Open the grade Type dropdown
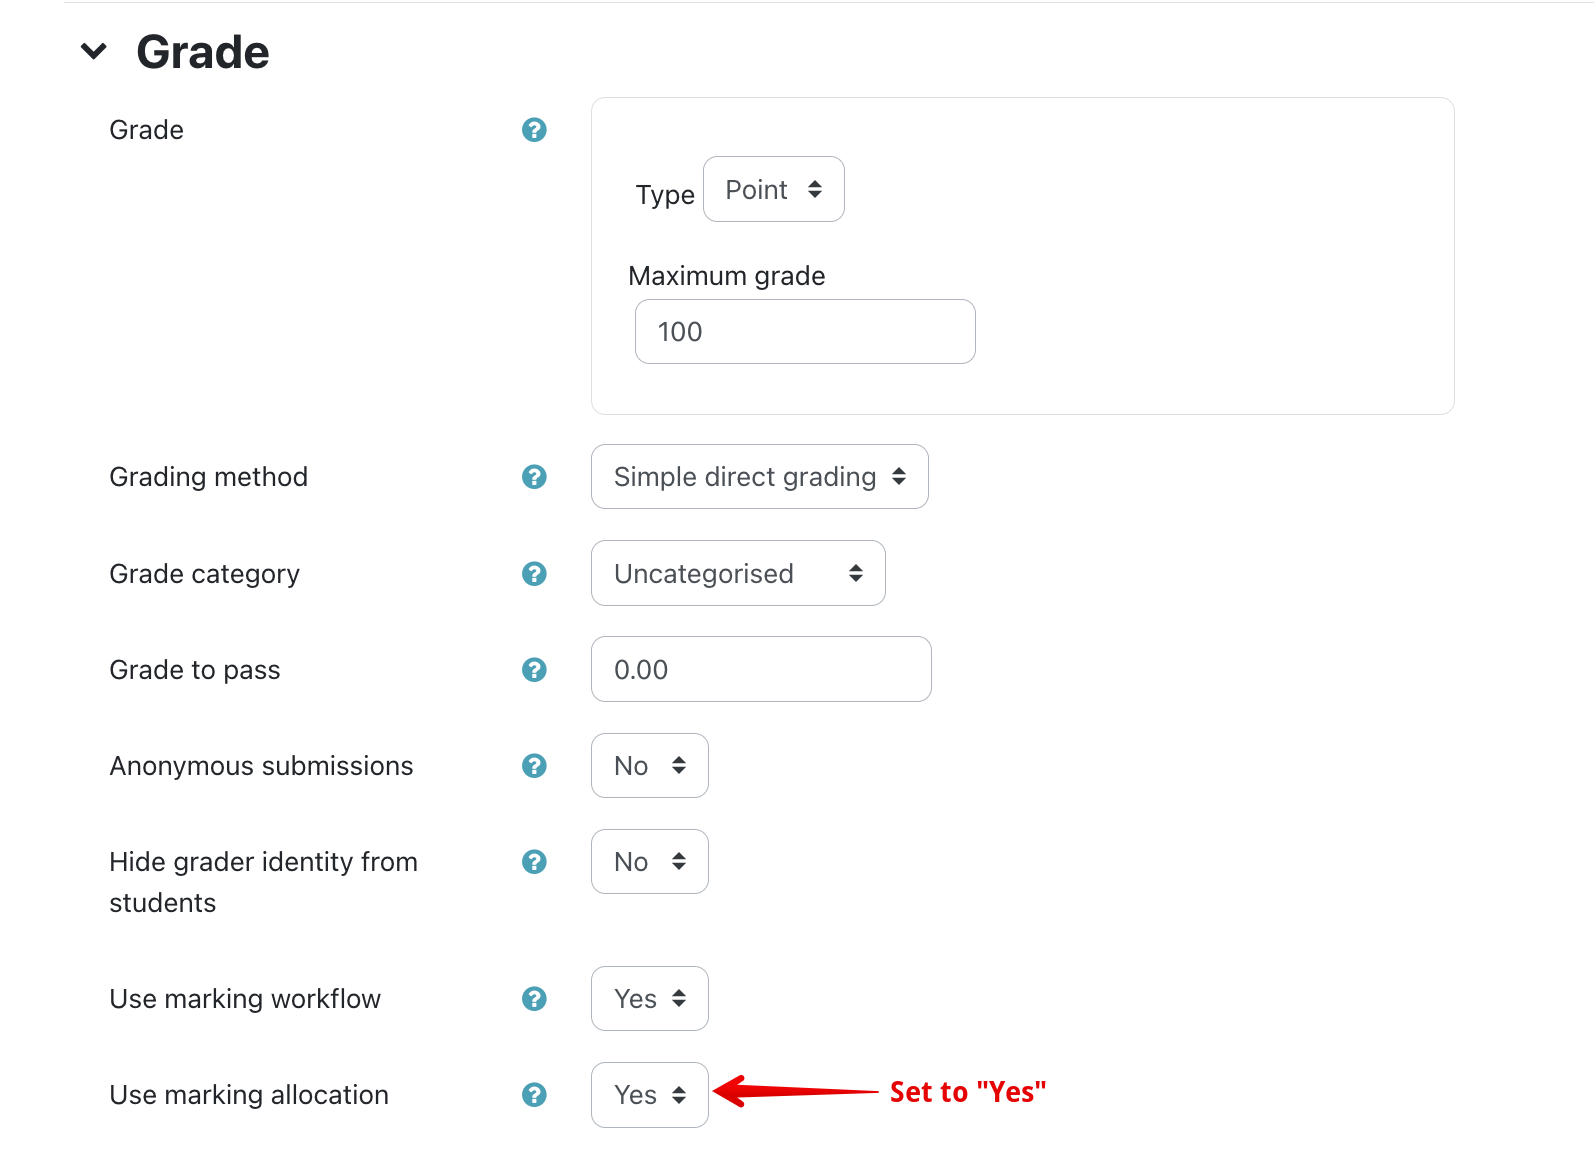The image size is (1594, 1156). click(x=773, y=189)
